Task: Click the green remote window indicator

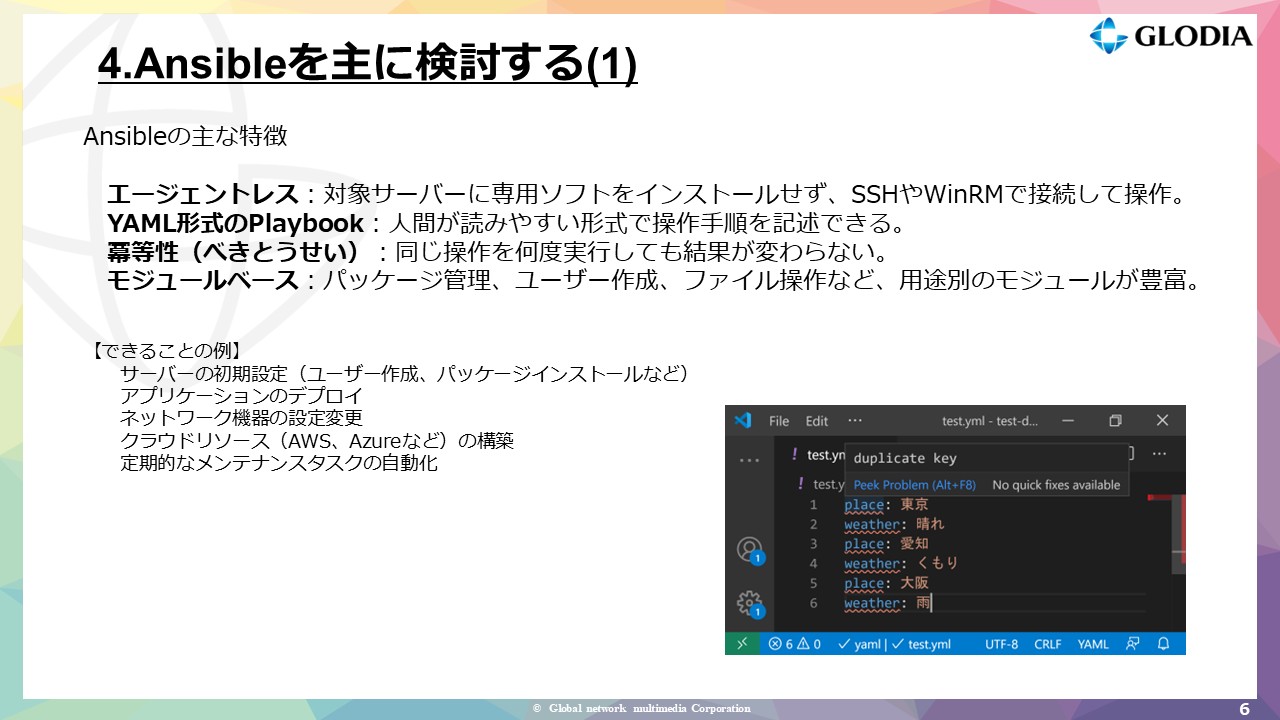Action: pyautogui.click(x=742, y=644)
